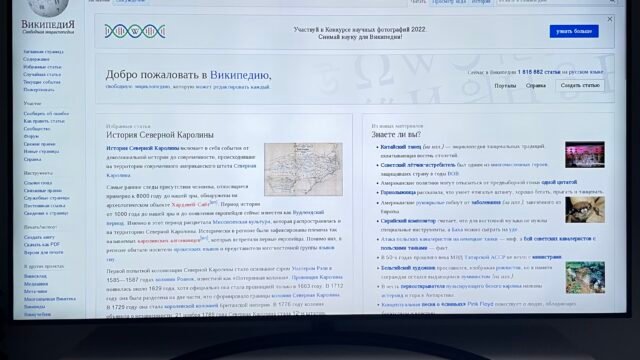Open the red 'Хардвей Сайт' link
Viewport: 640px width, 360px height.
pyautogui.click(x=191, y=204)
